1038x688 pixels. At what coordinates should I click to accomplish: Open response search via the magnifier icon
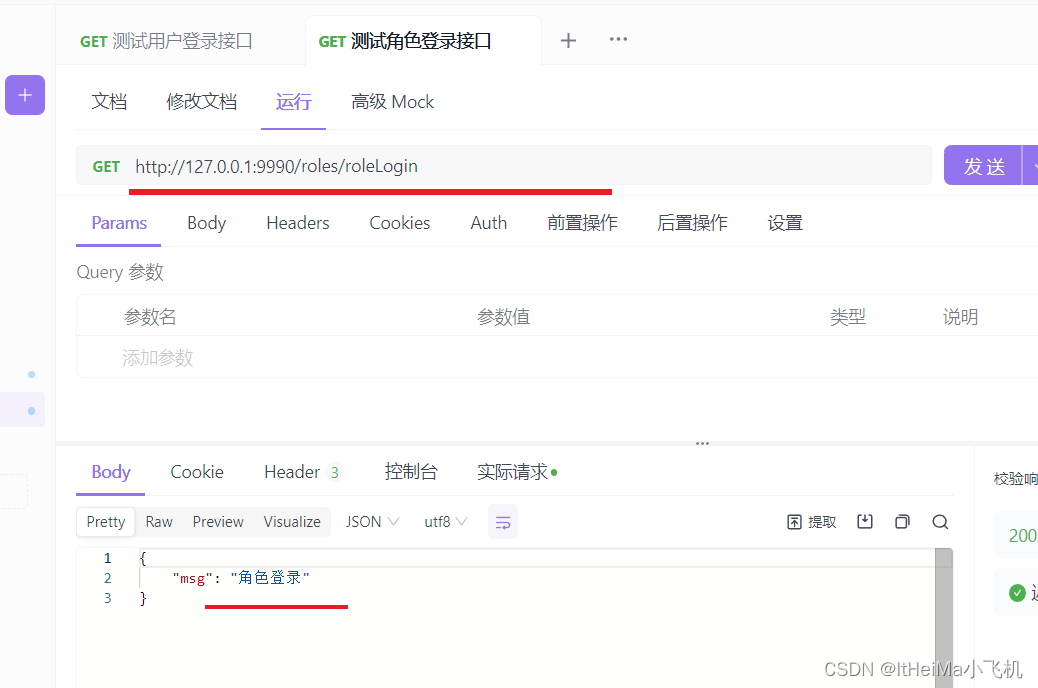click(939, 521)
